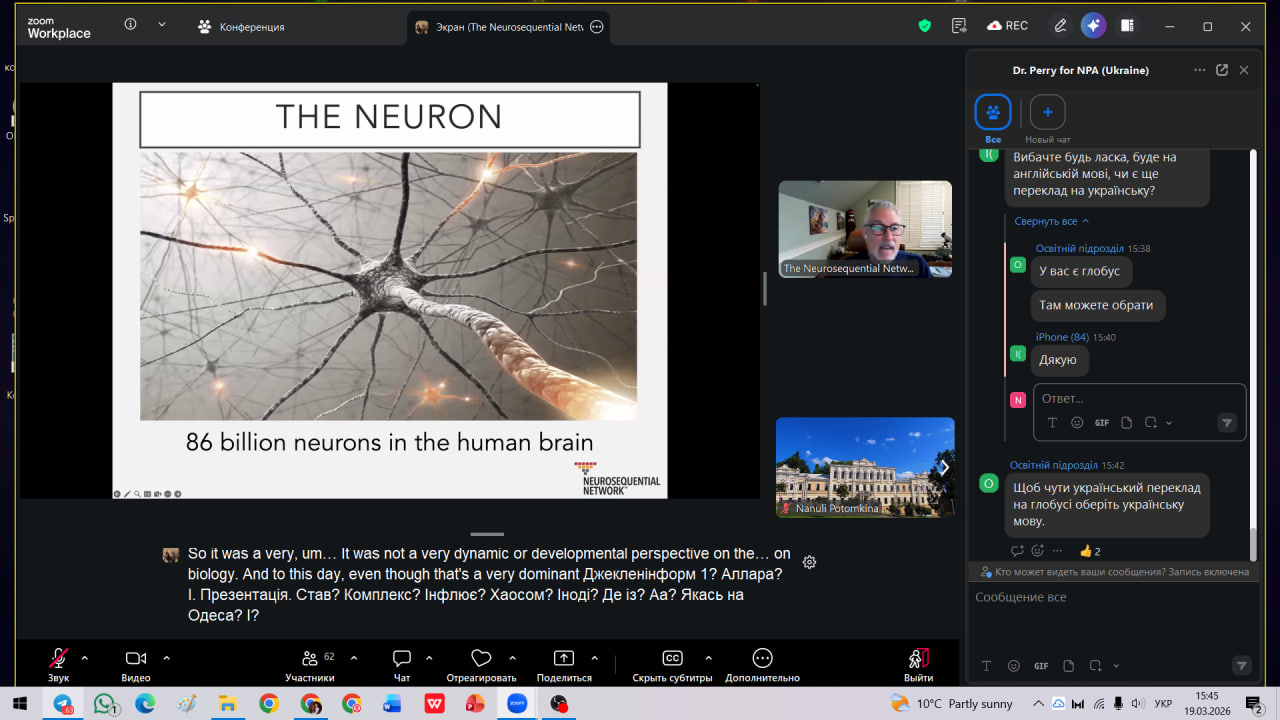Click the green encryption shield icon
The height and width of the screenshot is (720, 1280).
pyautogui.click(x=925, y=26)
